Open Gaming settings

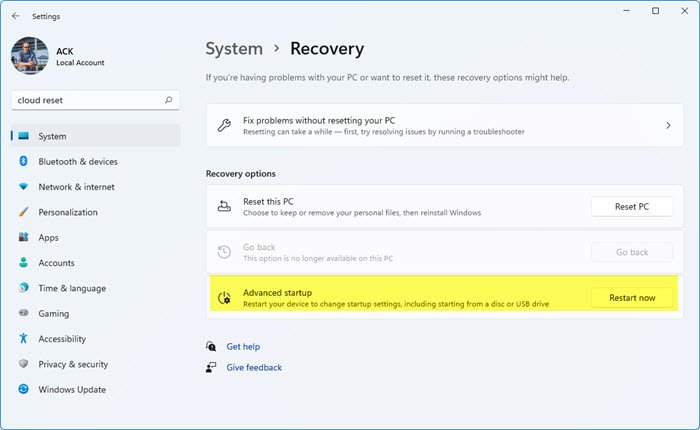pyautogui.click(x=54, y=314)
